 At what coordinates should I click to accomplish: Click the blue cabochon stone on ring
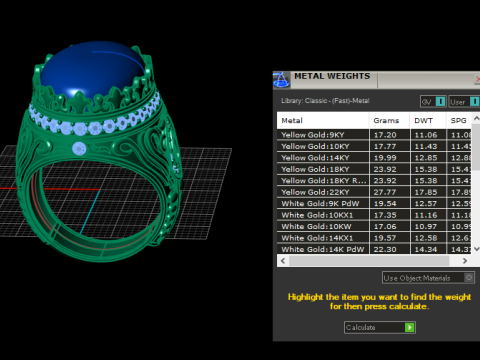(x=92, y=70)
